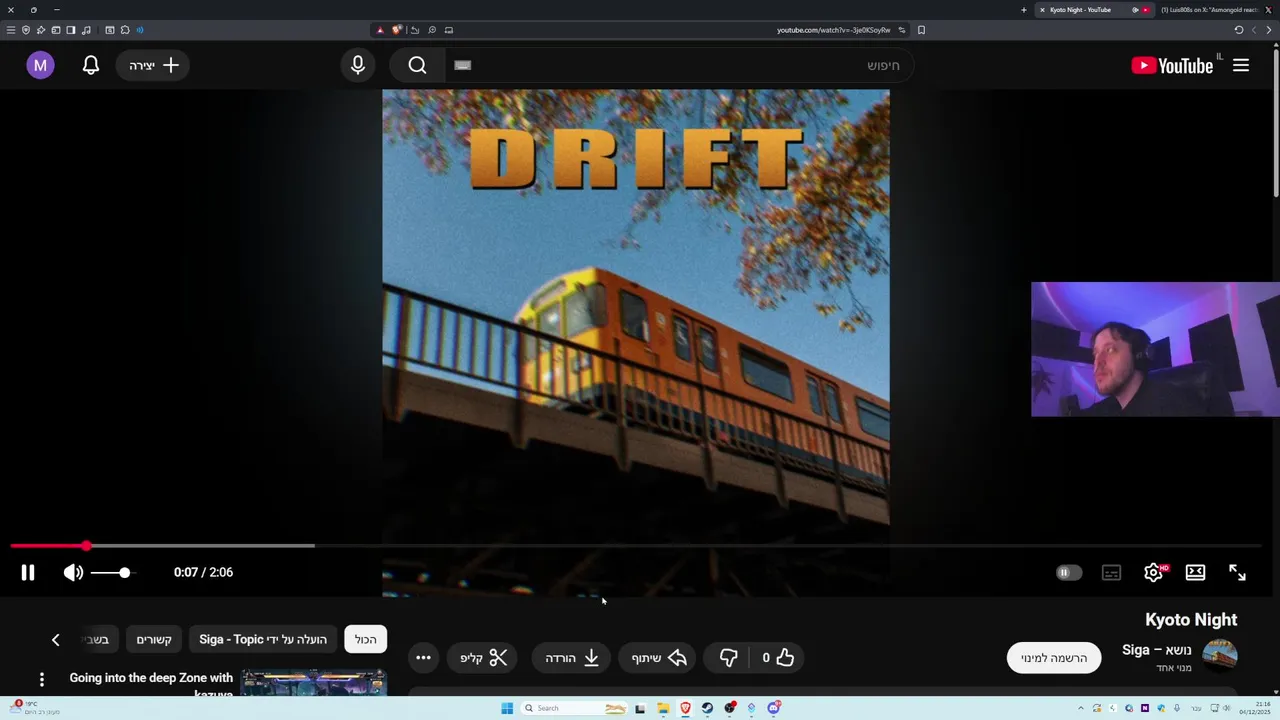1280x720 pixels.
Task: Switch to the Kyoto Night - YouTube tab
Action: 1093,10
